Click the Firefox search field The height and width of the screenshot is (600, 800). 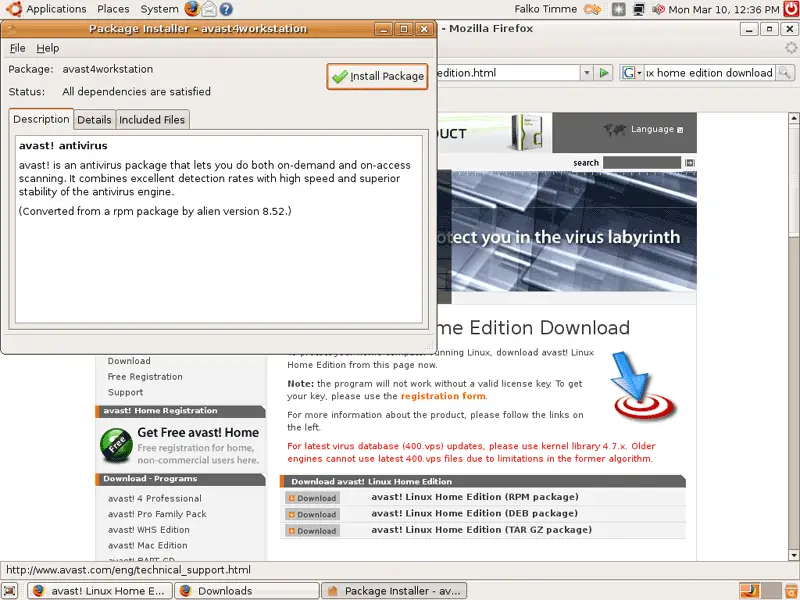pos(709,73)
